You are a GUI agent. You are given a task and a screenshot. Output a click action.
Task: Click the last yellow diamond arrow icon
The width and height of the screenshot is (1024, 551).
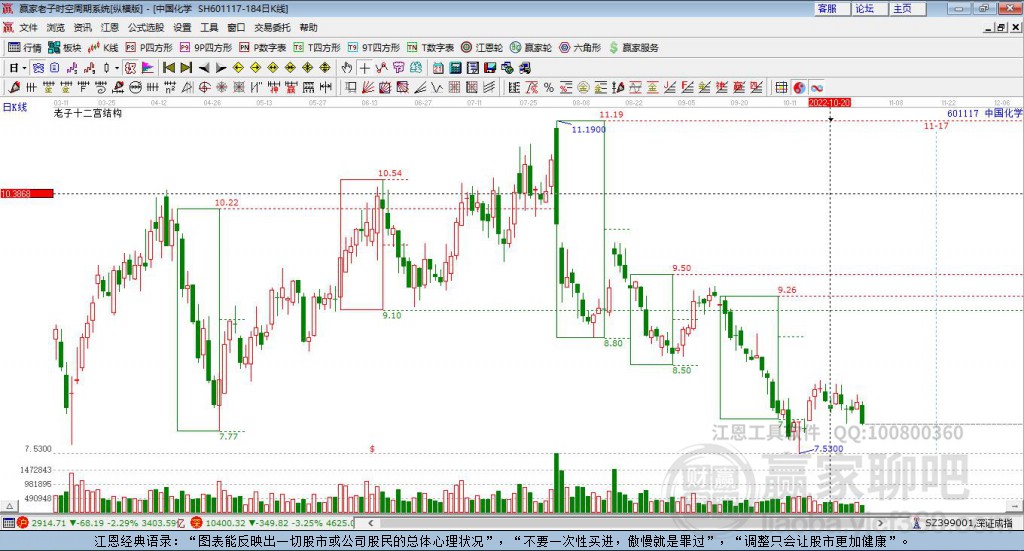point(325,68)
